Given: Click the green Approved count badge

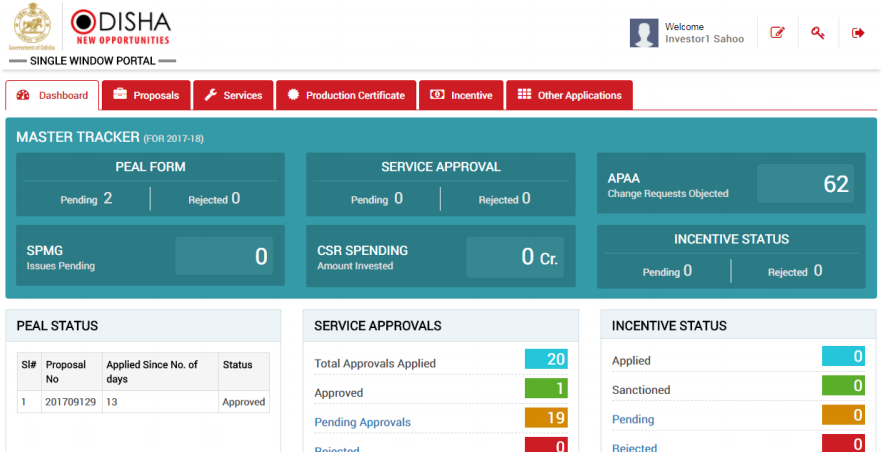Looking at the screenshot, I should click(546, 389).
